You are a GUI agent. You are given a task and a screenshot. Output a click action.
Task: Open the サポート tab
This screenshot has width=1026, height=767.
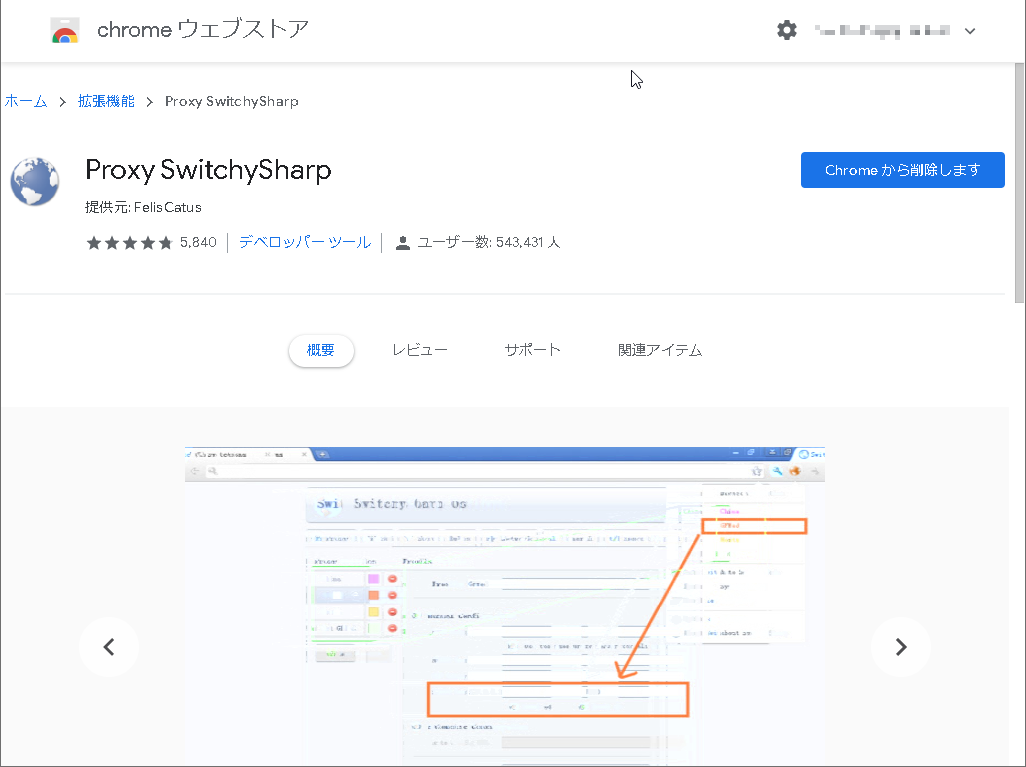(x=533, y=350)
